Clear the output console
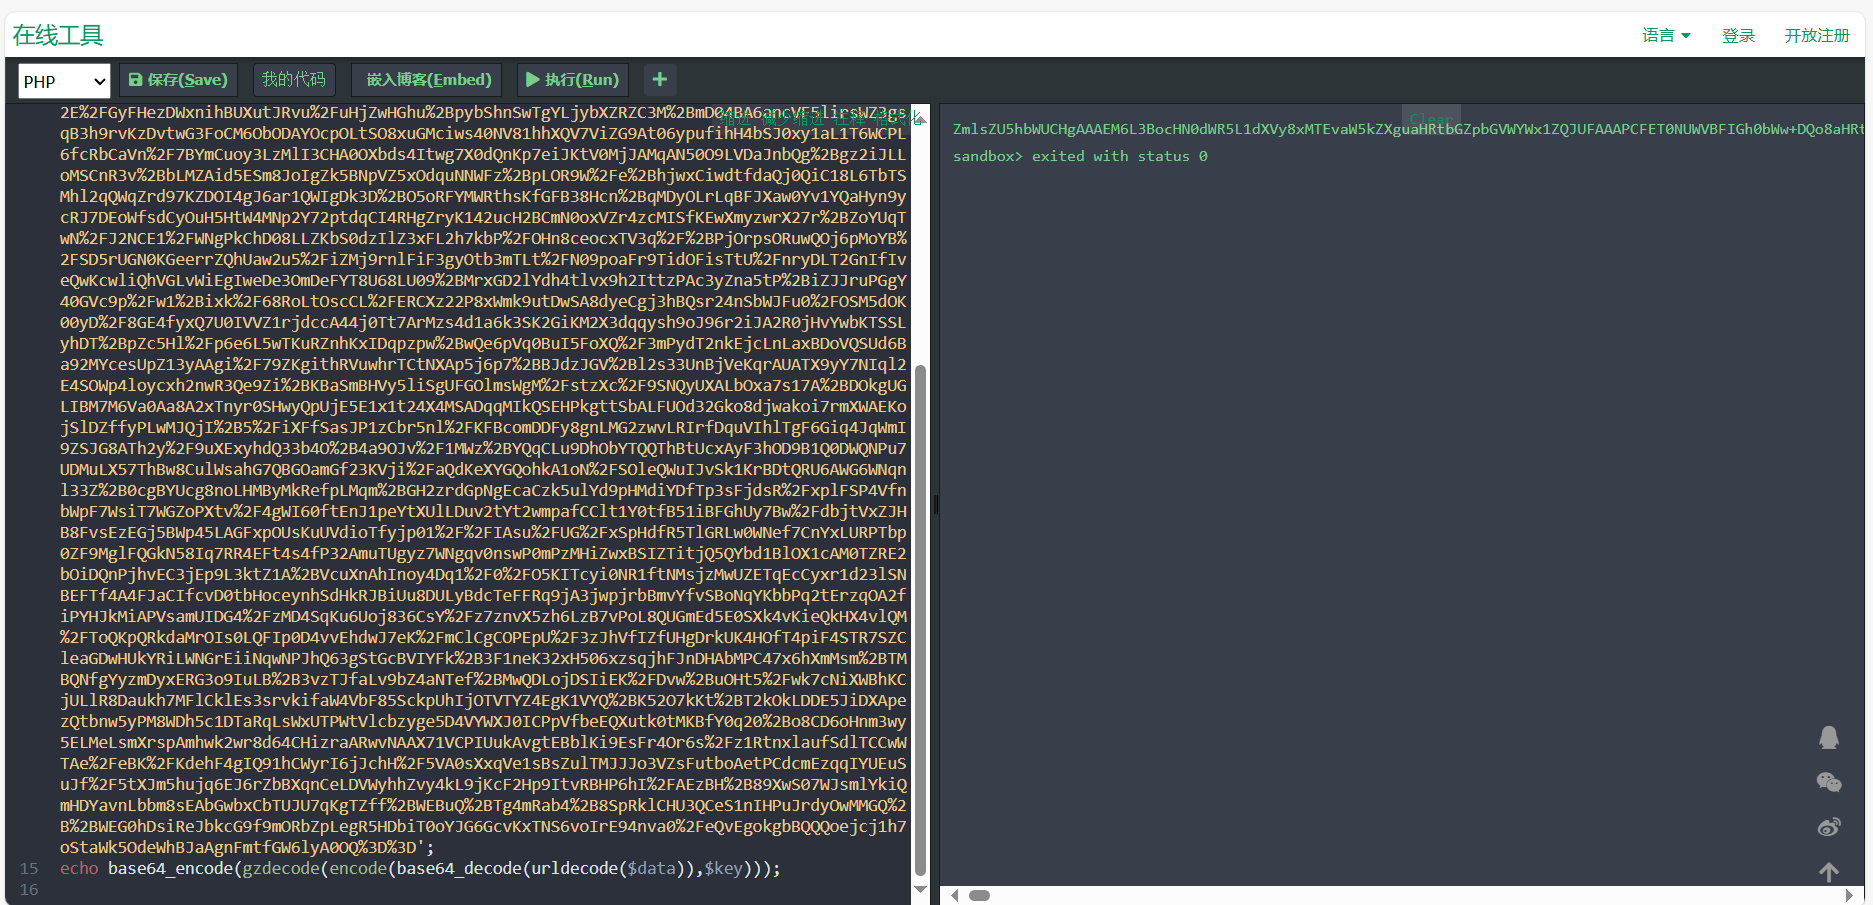 1431,119
